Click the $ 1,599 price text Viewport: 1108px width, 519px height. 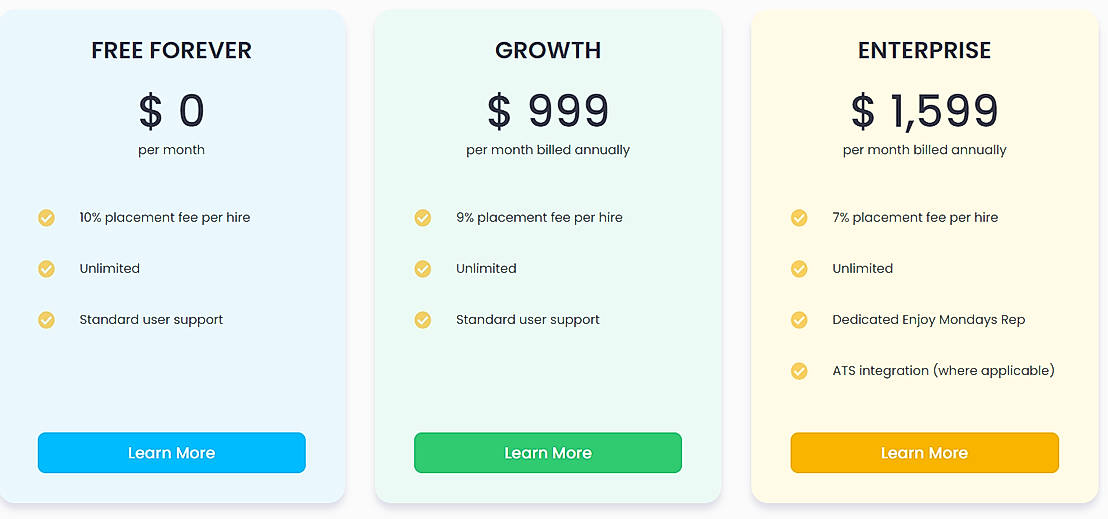[924, 111]
